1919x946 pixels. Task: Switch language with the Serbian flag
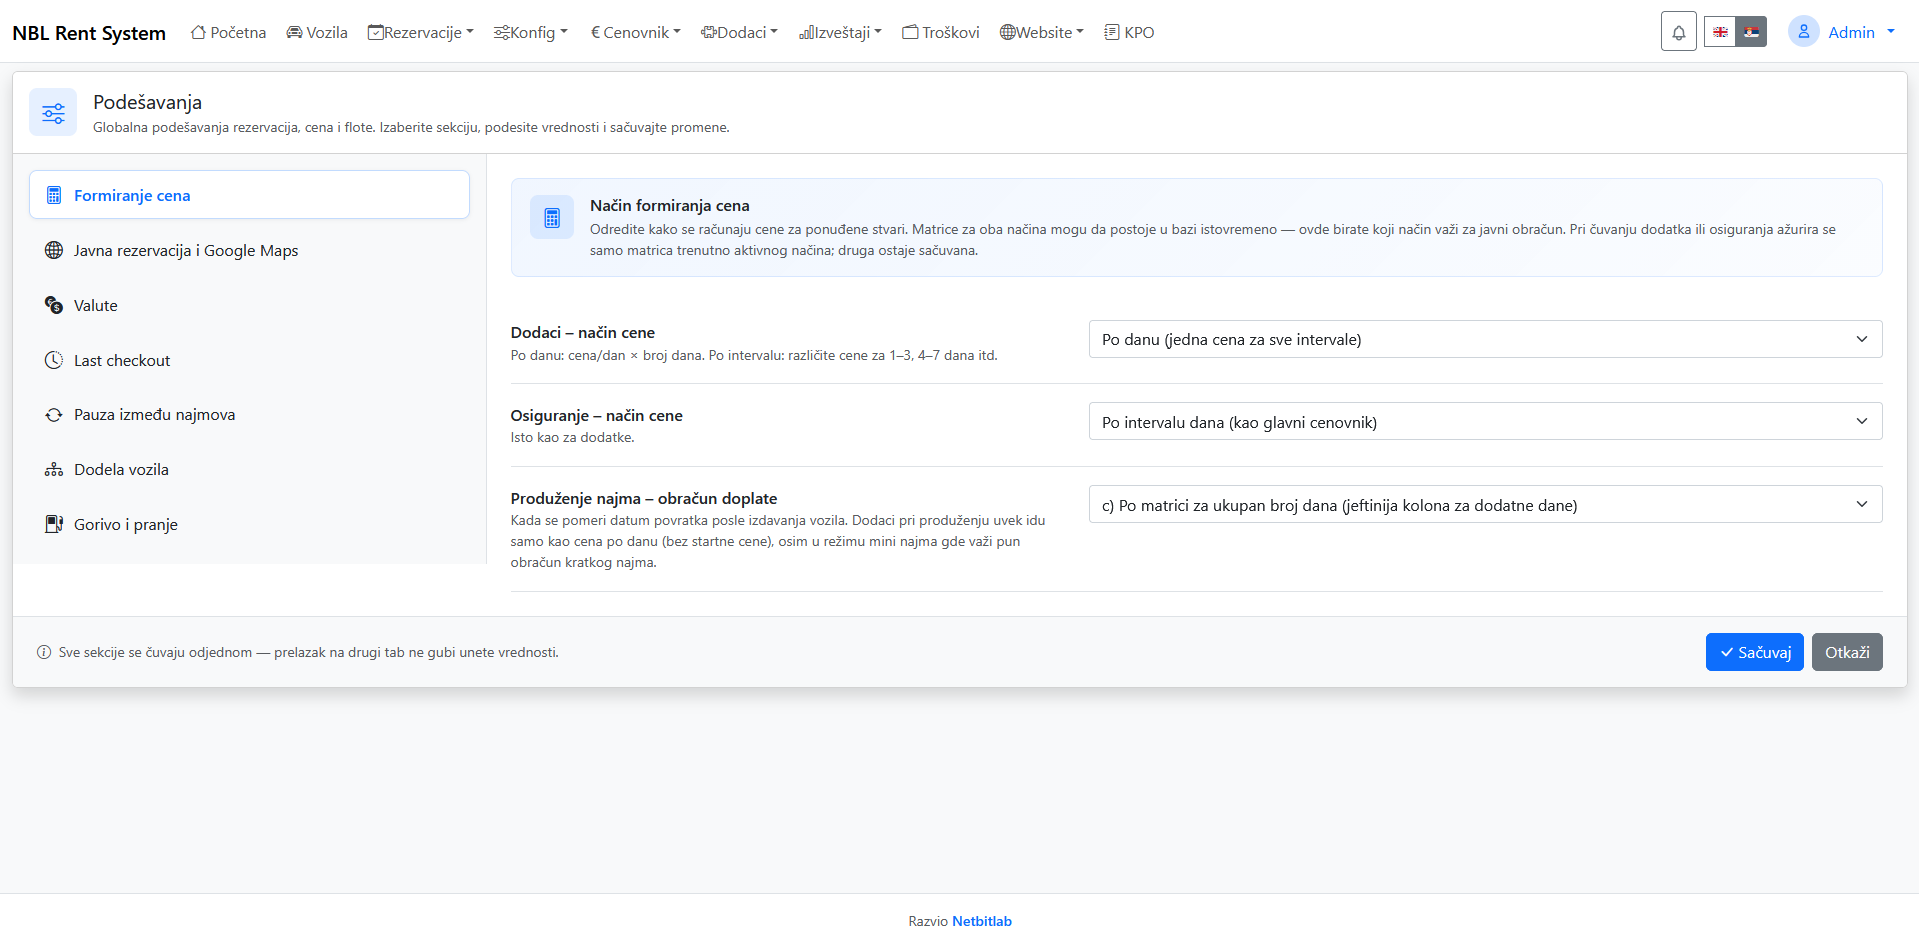pyautogui.click(x=1751, y=32)
